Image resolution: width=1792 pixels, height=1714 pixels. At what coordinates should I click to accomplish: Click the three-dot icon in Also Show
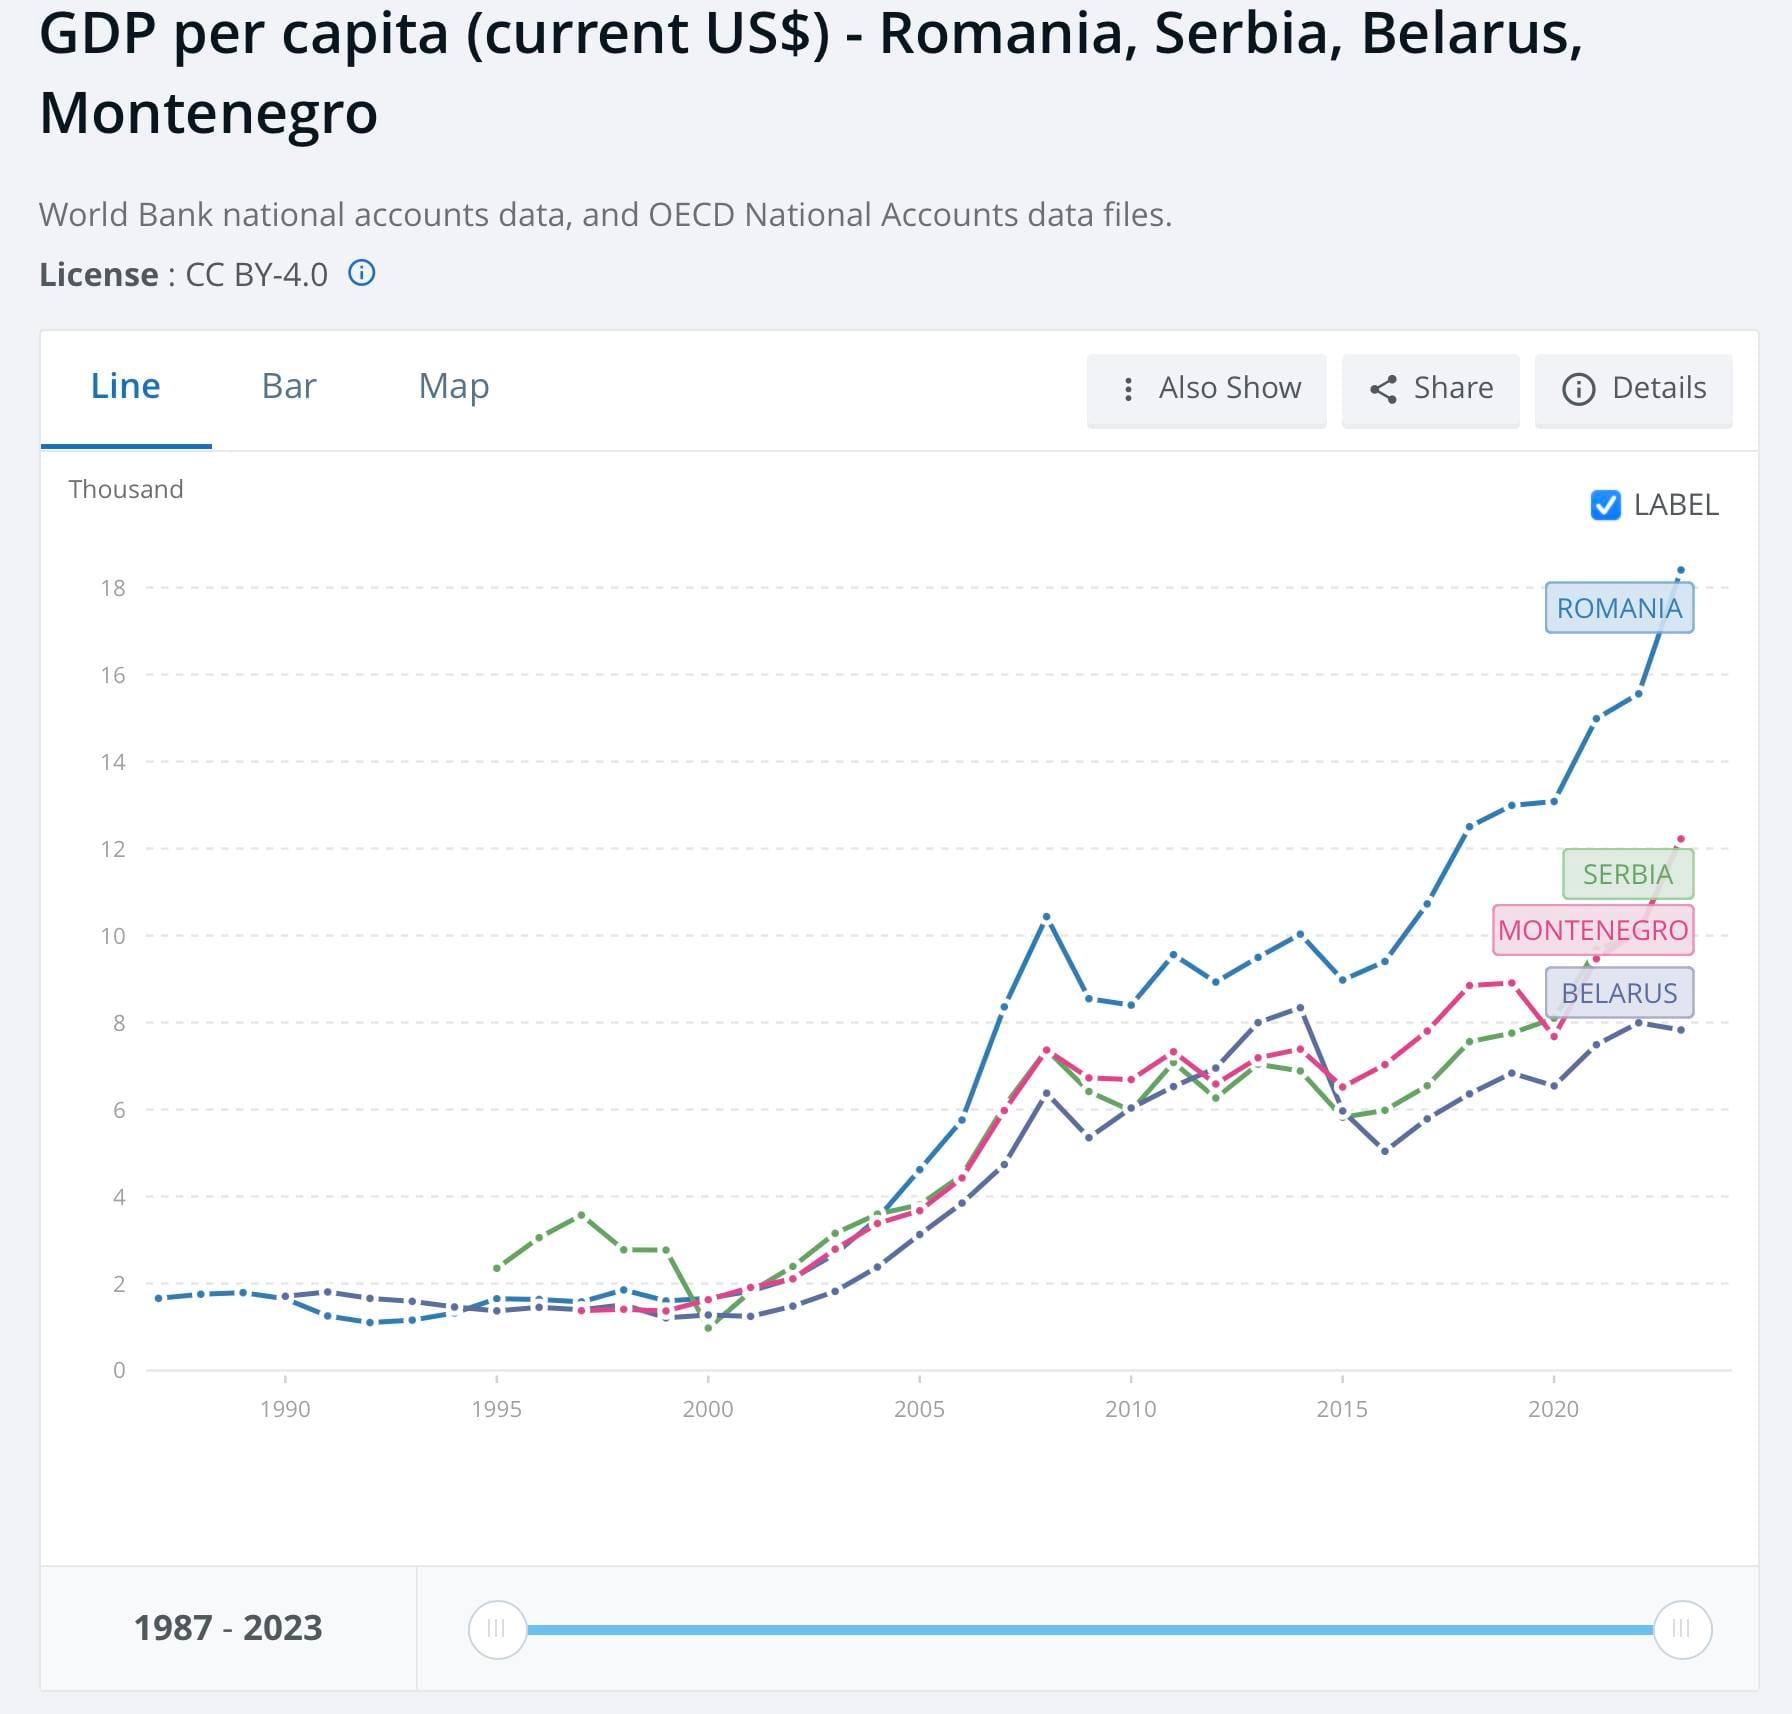coord(1128,389)
